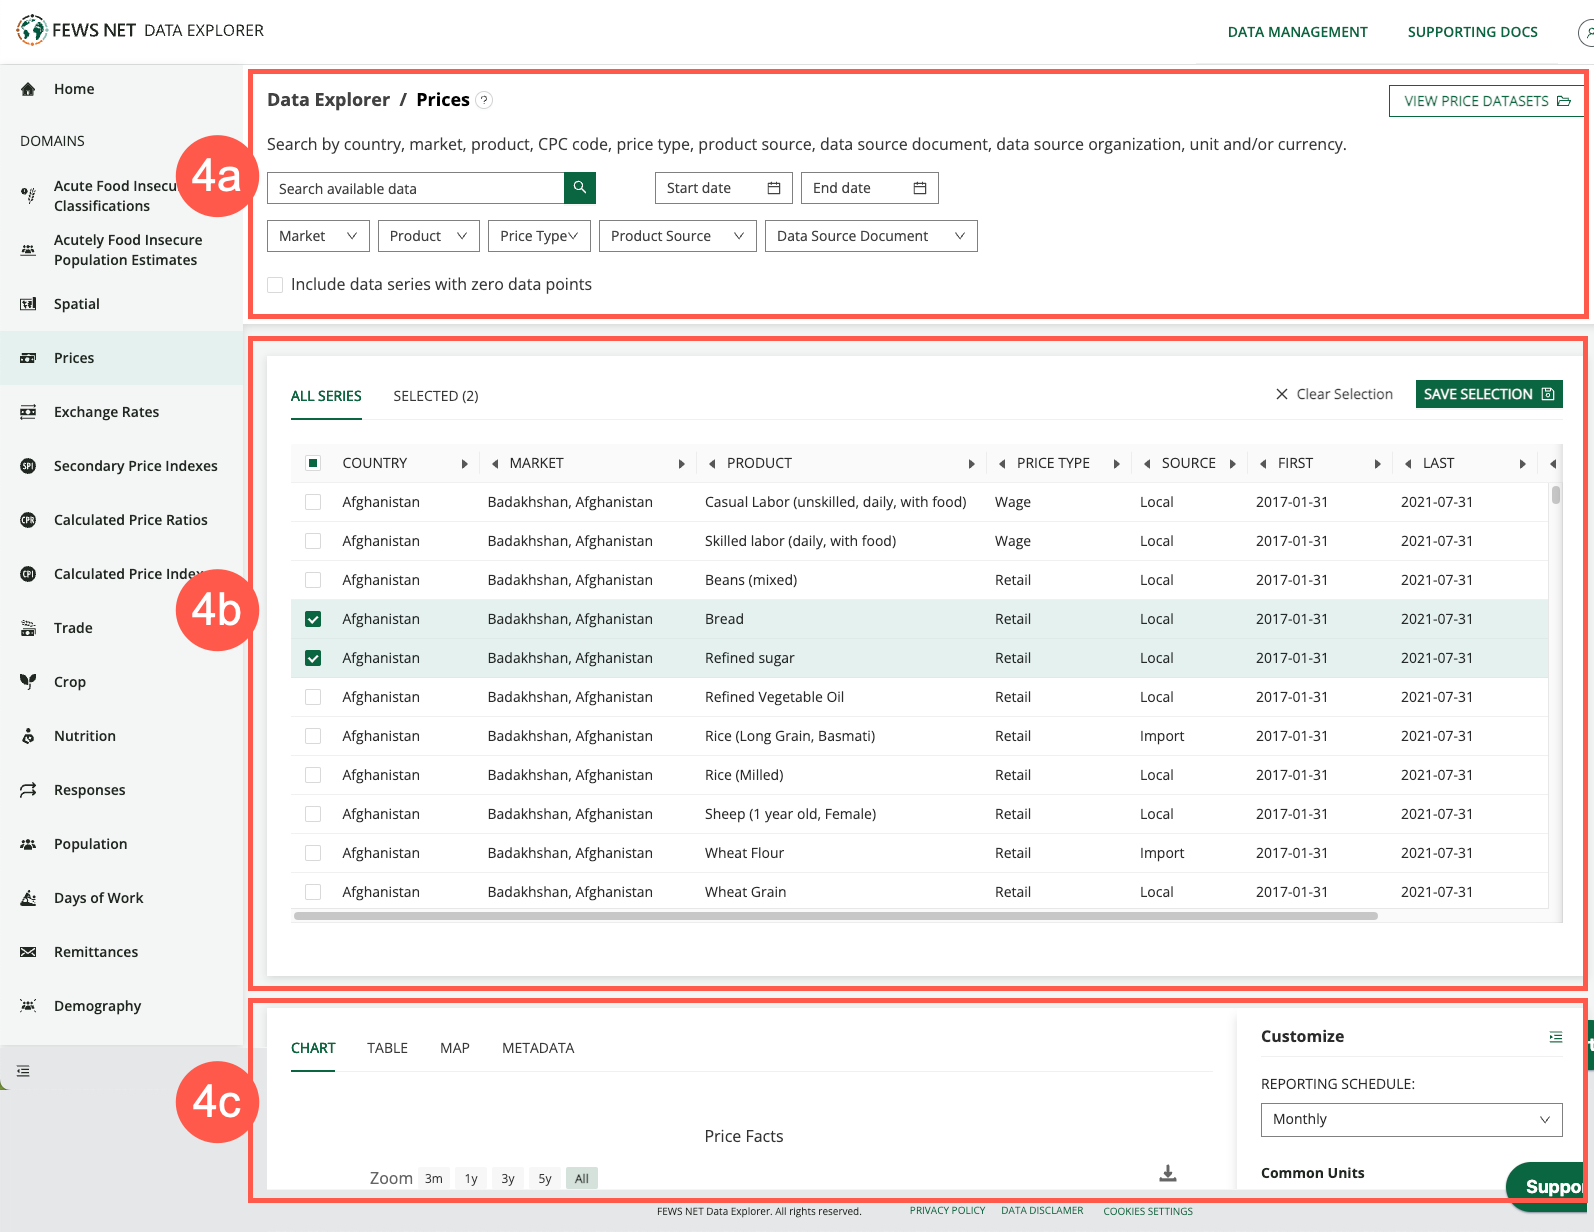Click the SAVE SELECTION button

pos(1488,394)
